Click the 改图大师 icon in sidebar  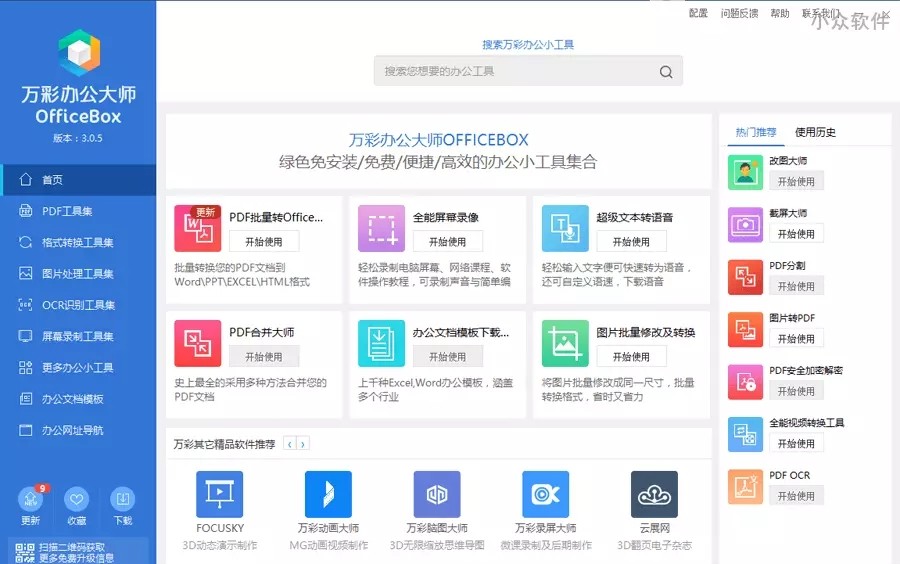745,172
